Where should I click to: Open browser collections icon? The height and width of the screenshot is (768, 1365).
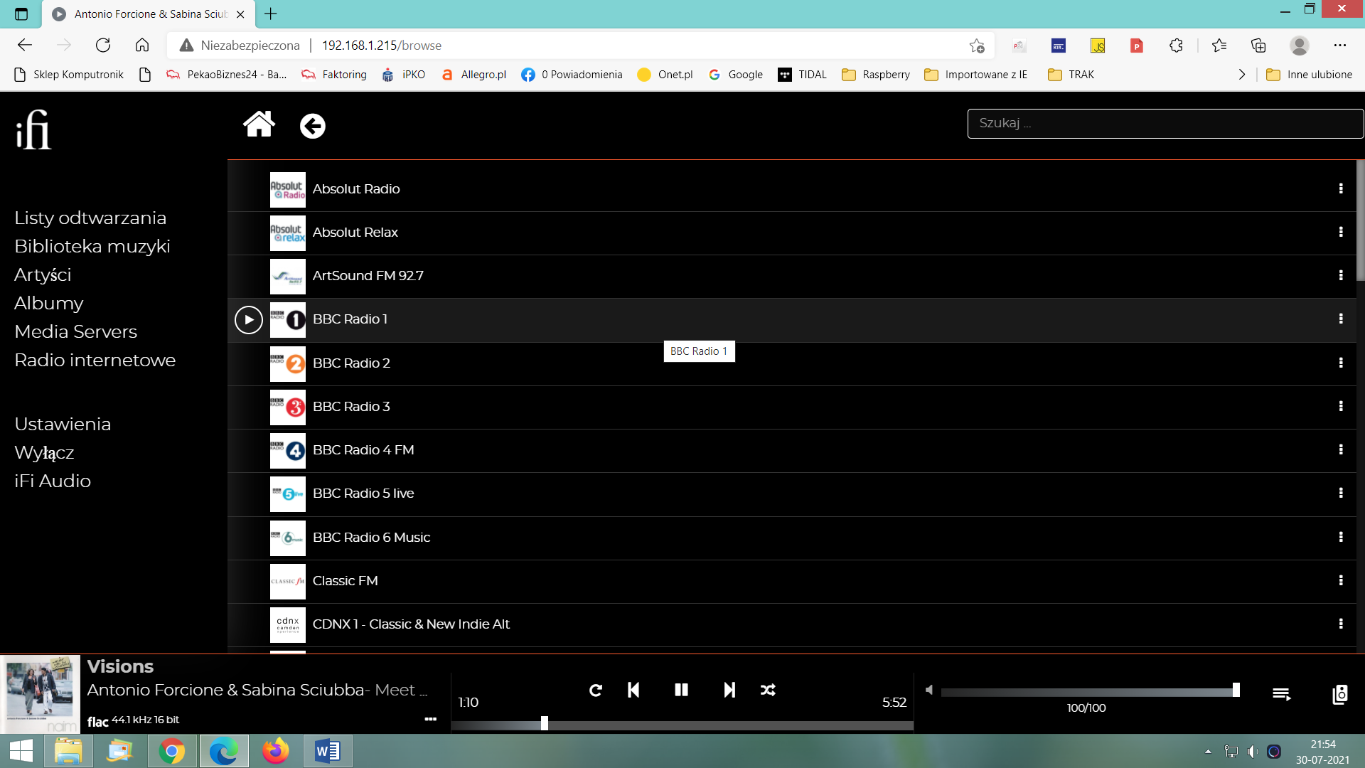click(1258, 45)
